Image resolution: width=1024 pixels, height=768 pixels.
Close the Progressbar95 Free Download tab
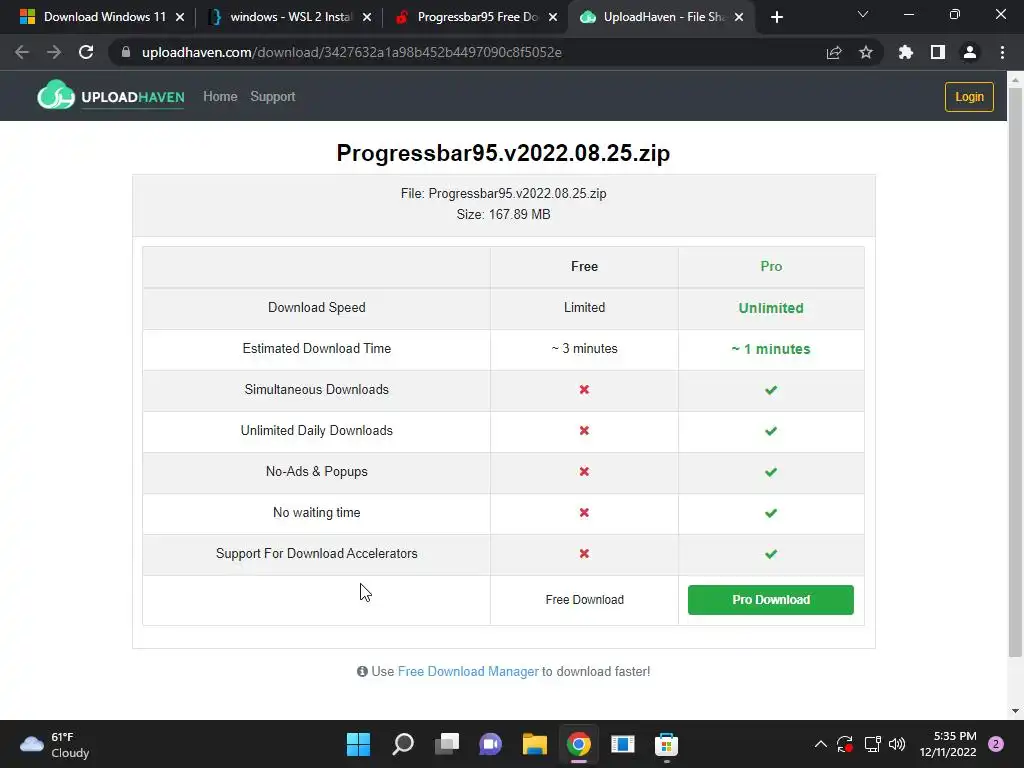point(553,17)
